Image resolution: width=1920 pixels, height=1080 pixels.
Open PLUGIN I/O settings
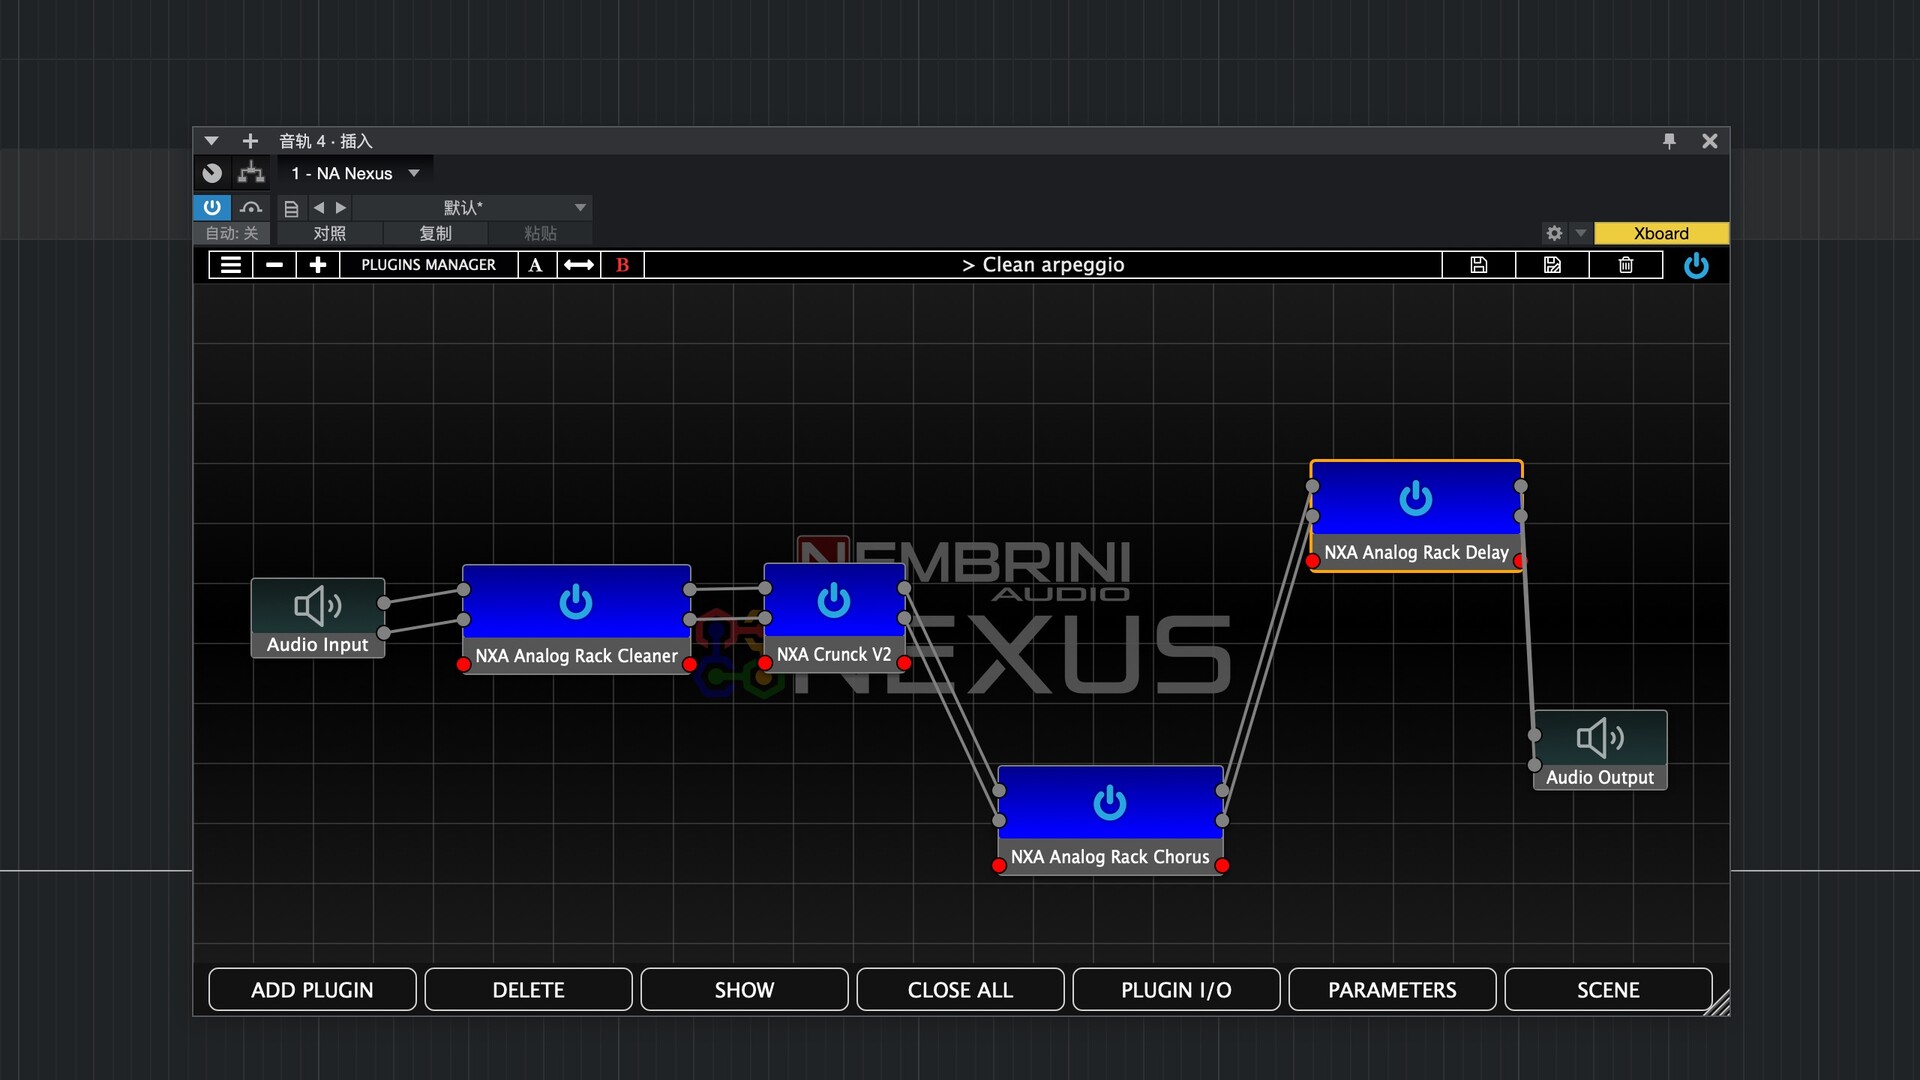point(1176,990)
